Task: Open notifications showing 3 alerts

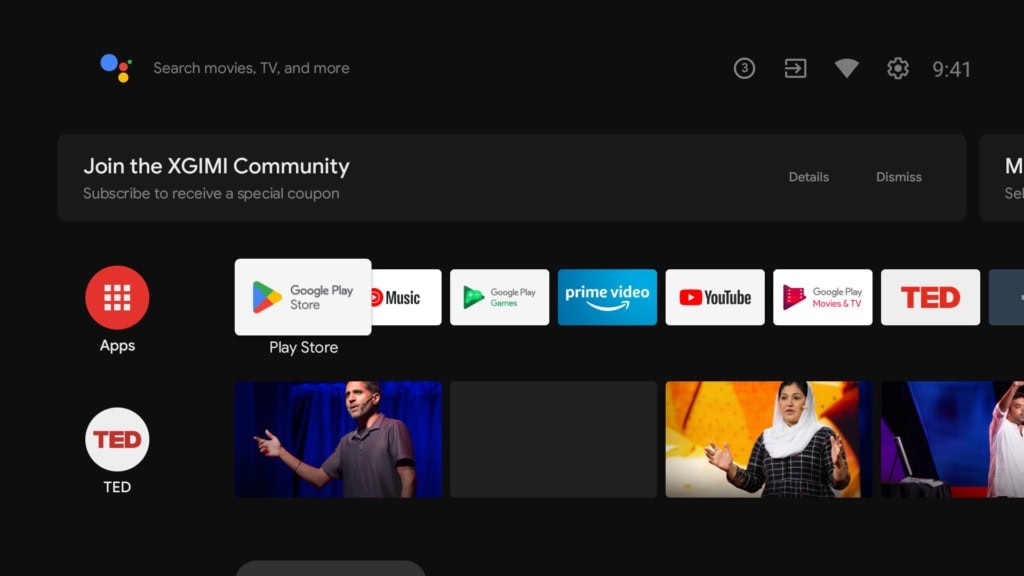Action: pos(744,68)
